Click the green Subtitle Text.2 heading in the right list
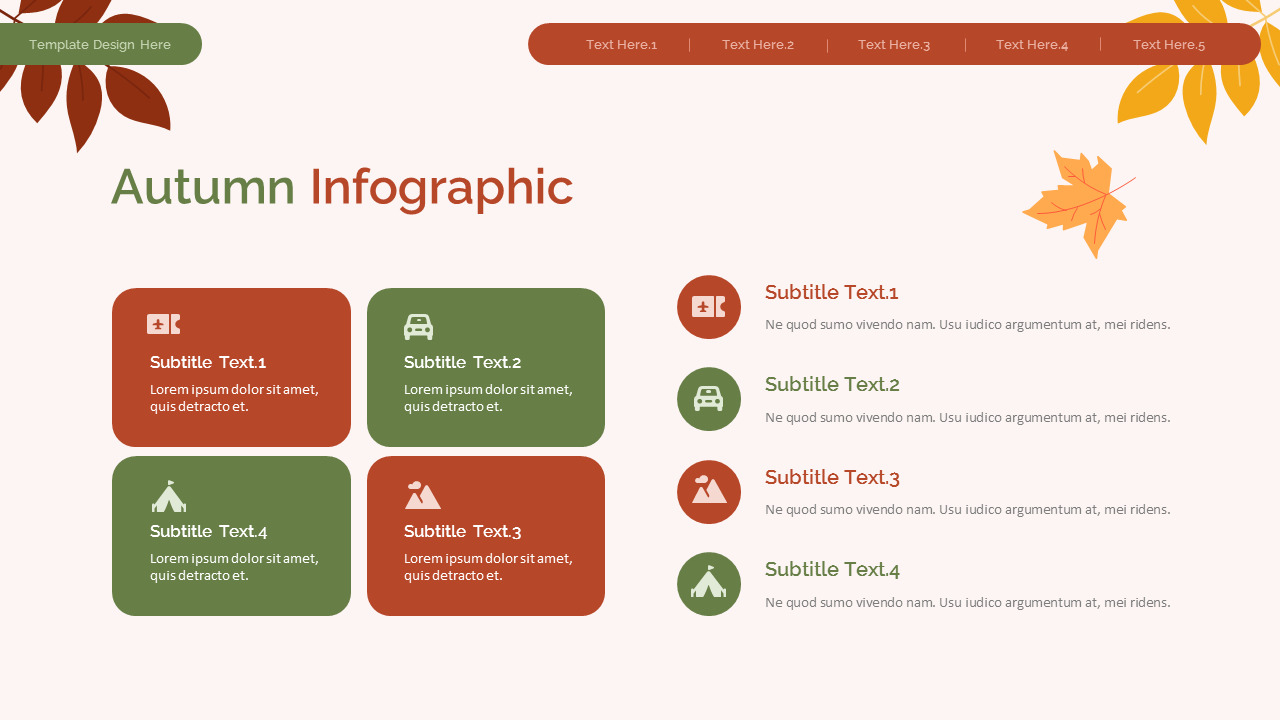 click(832, 384)
